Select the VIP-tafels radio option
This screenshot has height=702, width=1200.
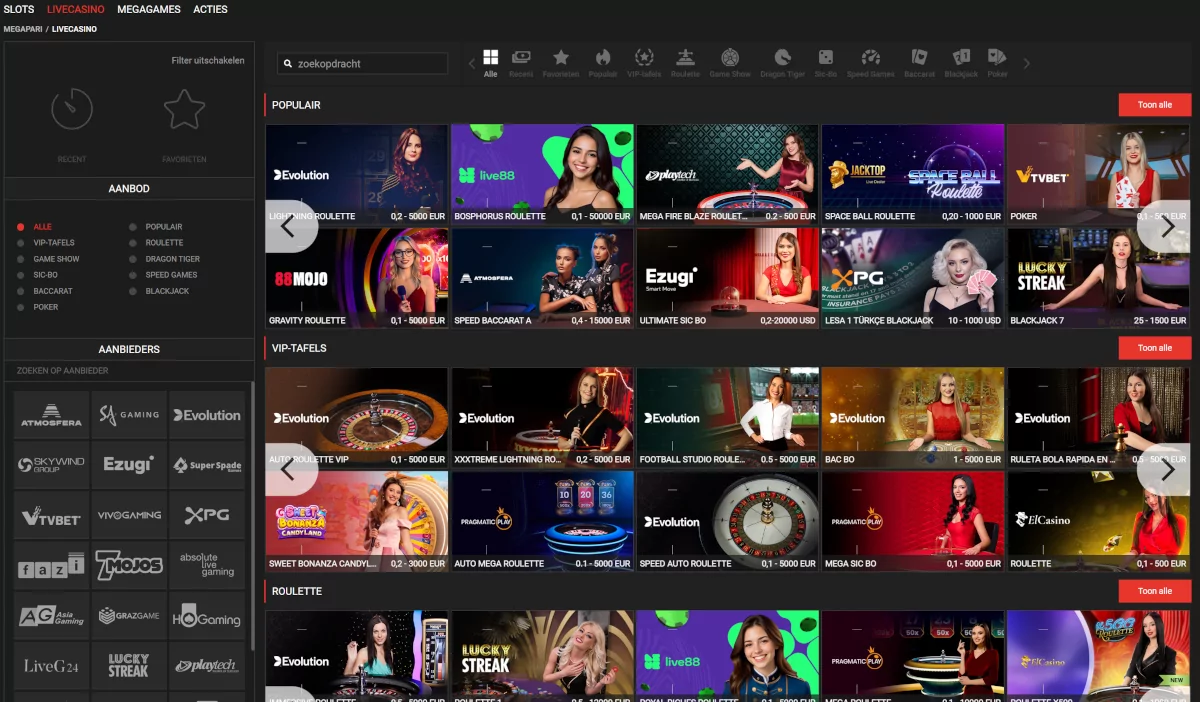pos(21,243)
